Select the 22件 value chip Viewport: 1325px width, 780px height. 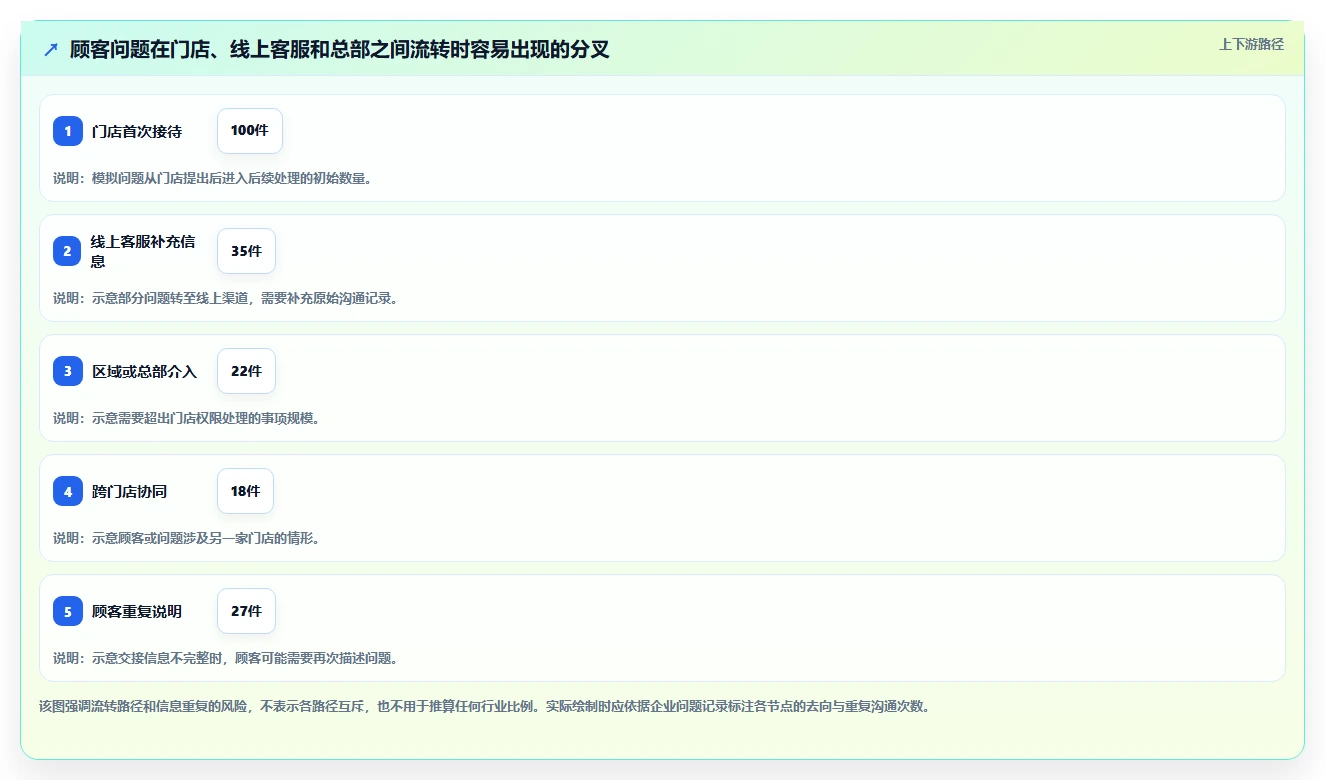tap(246, 371)
